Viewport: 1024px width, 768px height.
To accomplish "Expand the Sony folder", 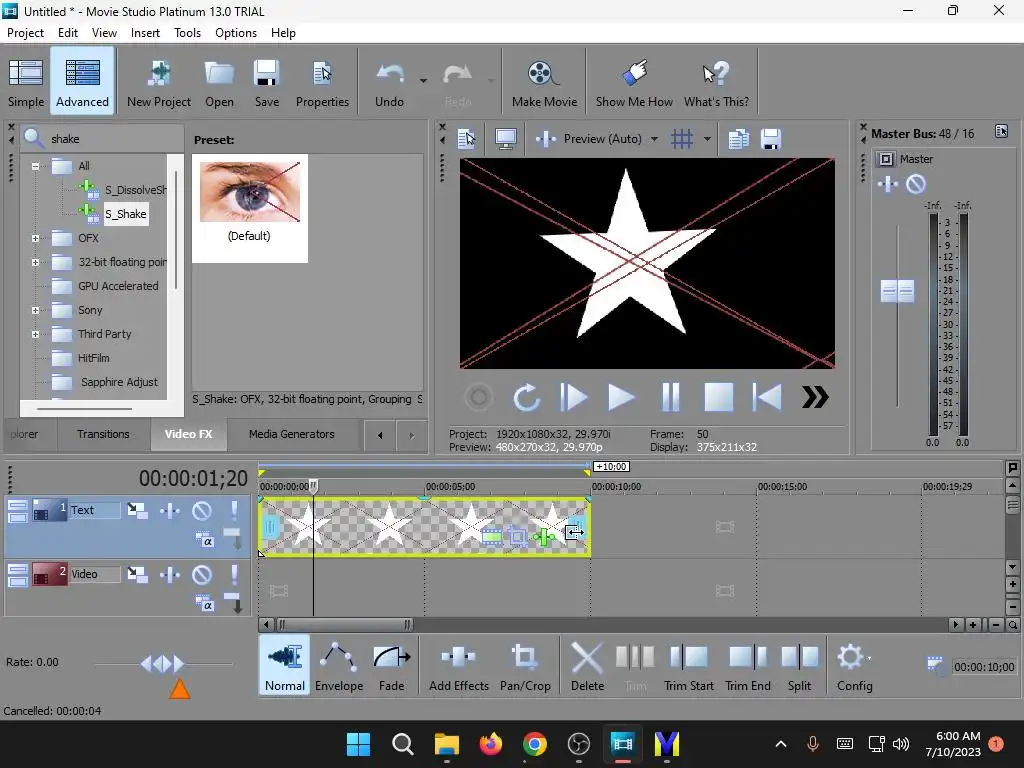I will pyautogui.click(x=36, y=310).
